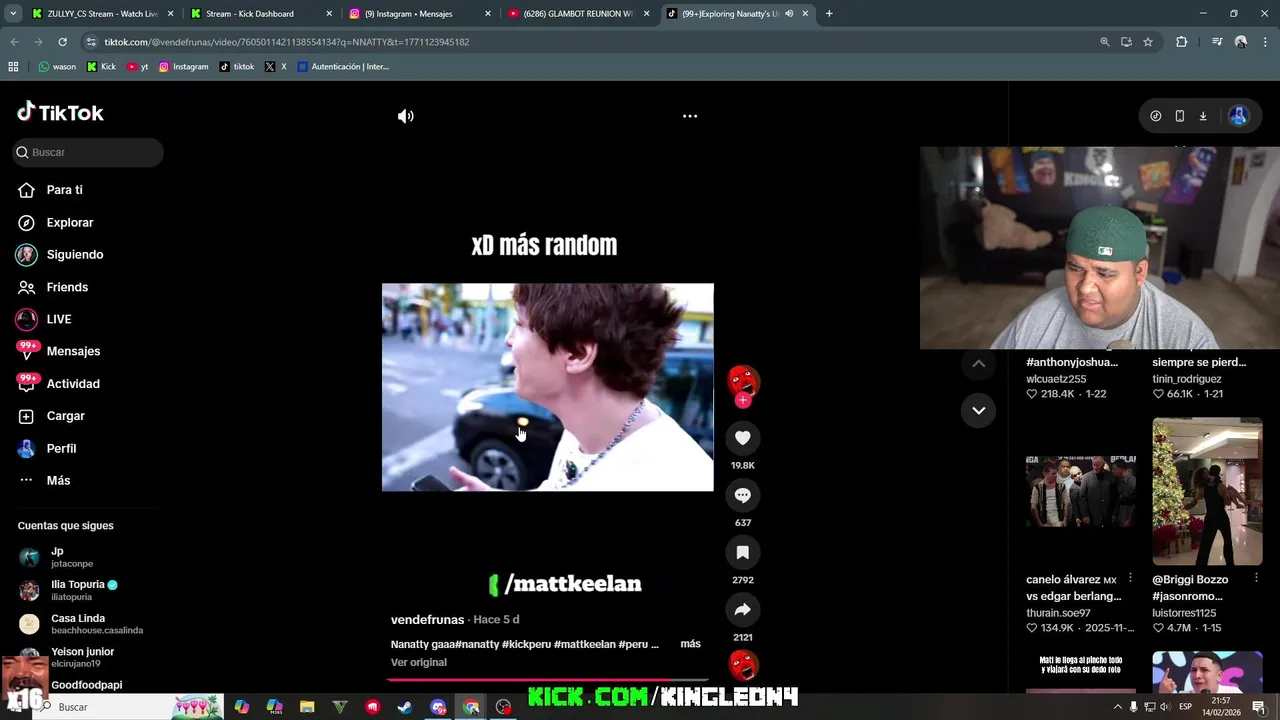Bookmark this page with star icon
The width and height of the screenshot is (1280, 720).
pyautogui.click(x=1148, y=42)
